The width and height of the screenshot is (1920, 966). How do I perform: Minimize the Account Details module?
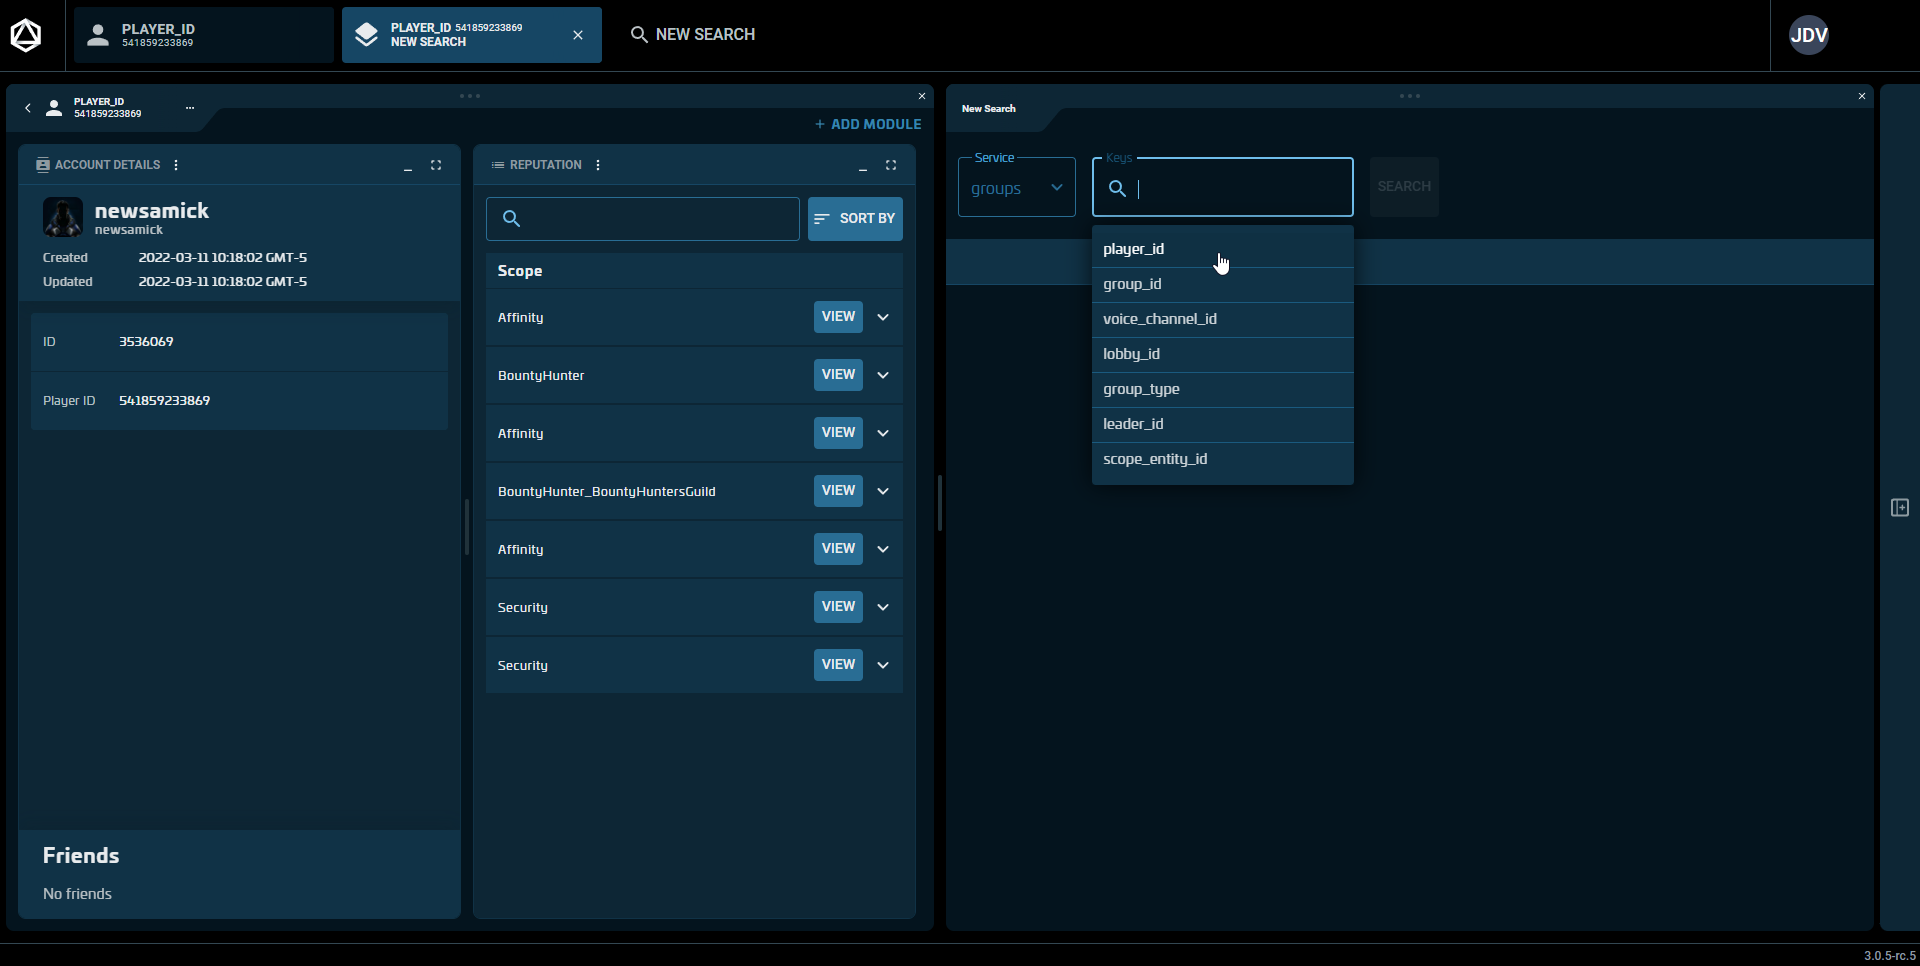coord(408,166)
